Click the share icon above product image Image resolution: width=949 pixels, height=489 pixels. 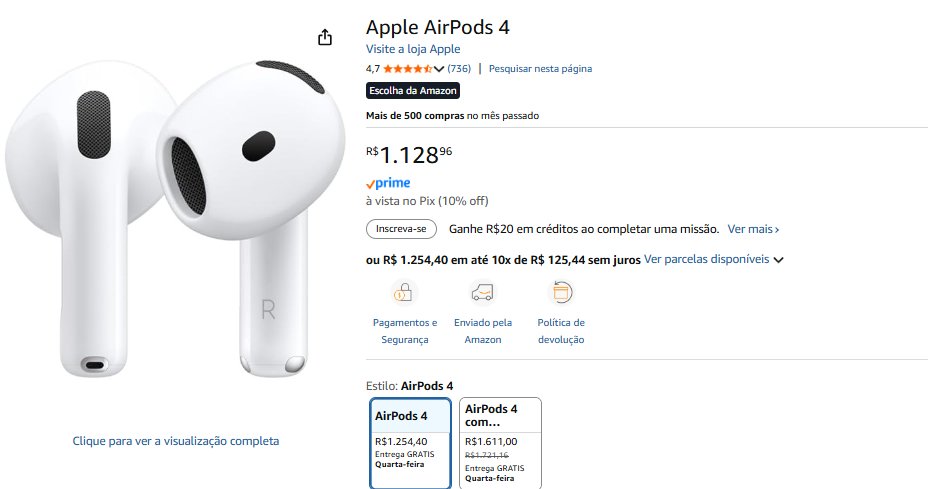pyautogui.click(x=324, y=37)
